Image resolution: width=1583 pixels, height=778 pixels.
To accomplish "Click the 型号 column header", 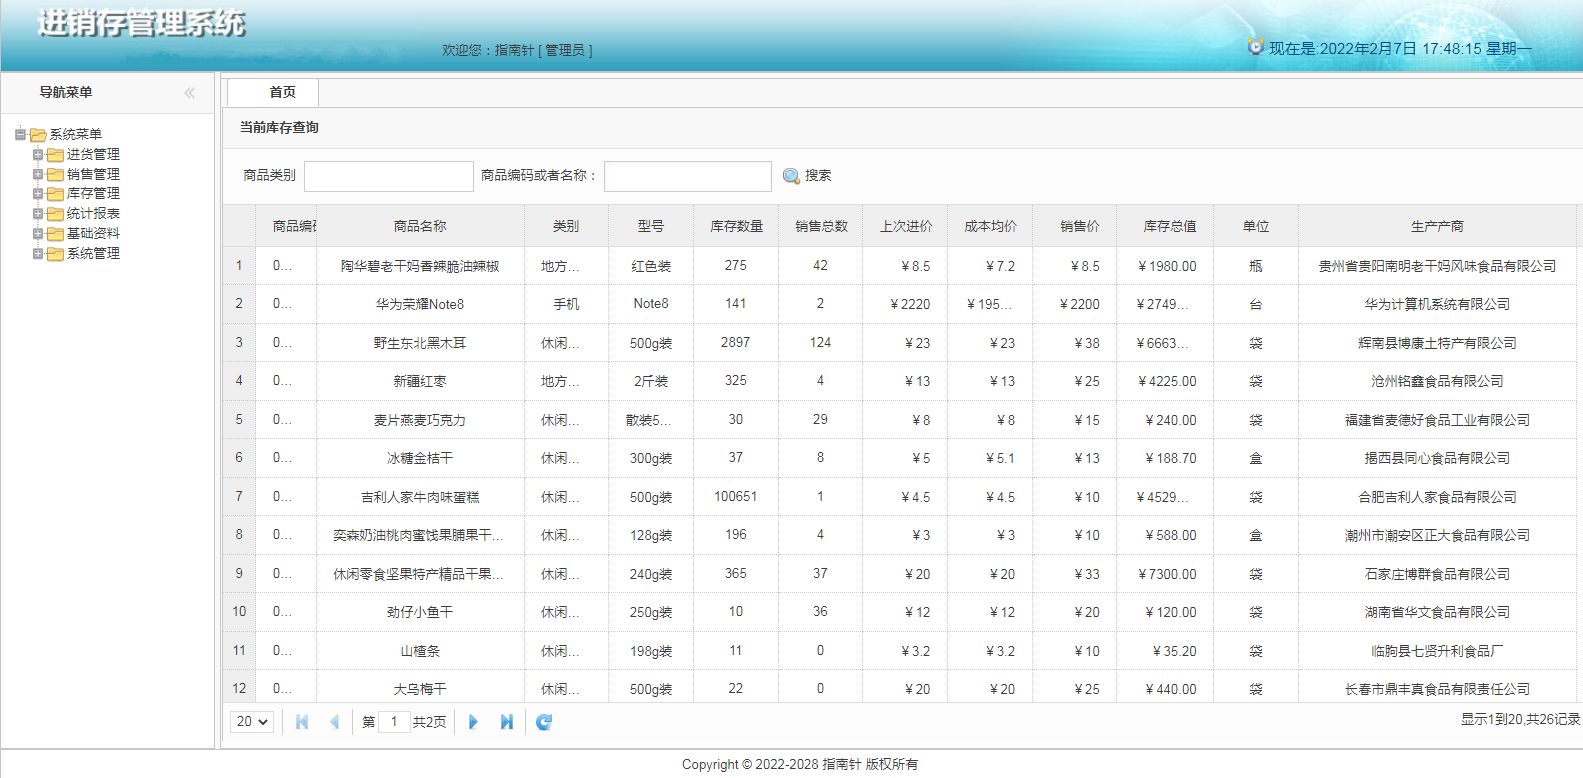I will point(651,227).
